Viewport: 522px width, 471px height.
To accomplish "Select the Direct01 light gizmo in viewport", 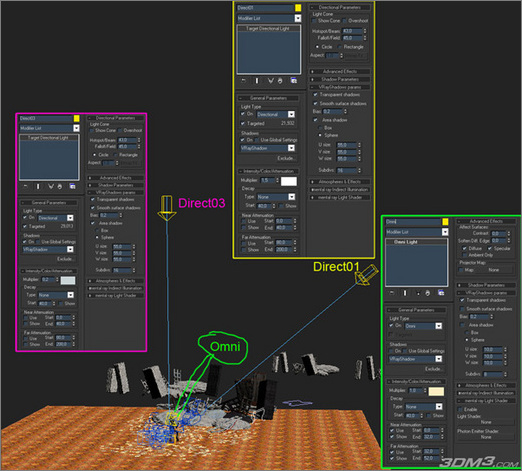I will [x=366, y=275].
